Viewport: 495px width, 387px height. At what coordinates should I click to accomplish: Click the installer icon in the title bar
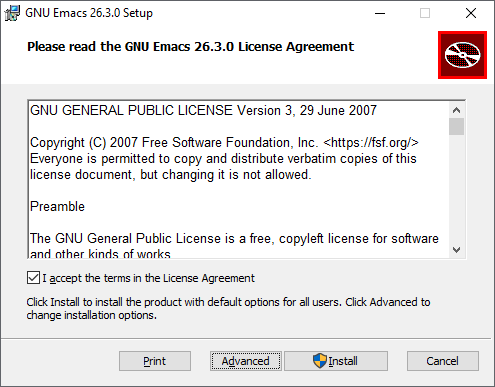click(x=12, y=13)
